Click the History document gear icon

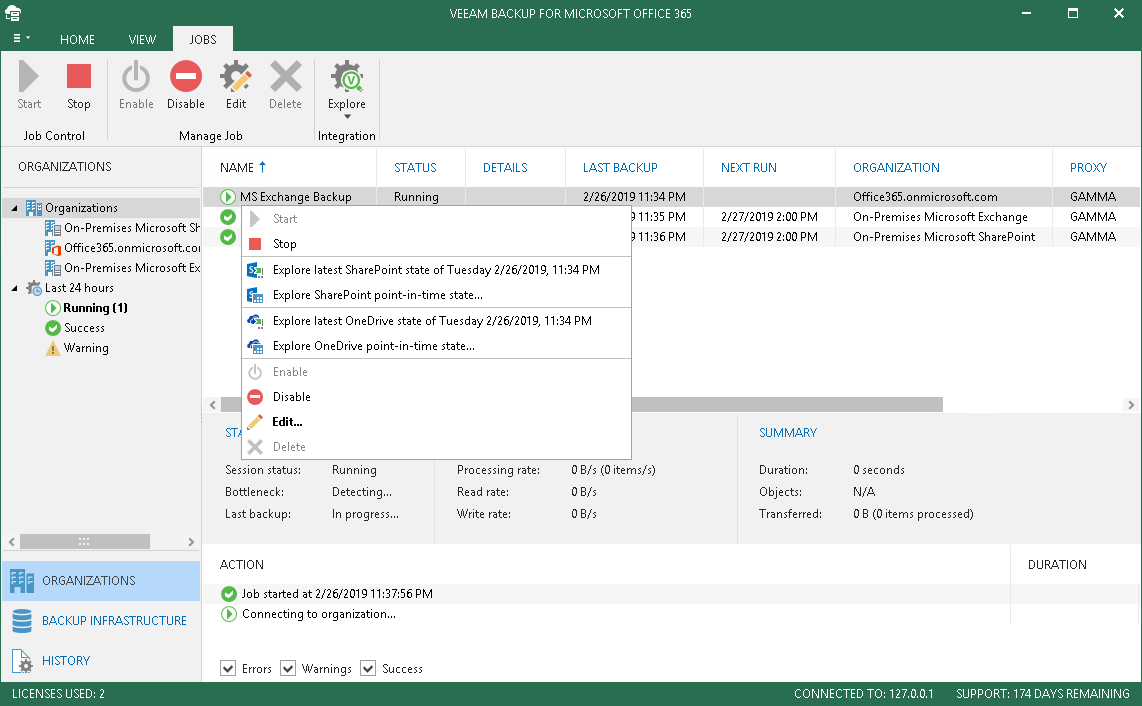[x=22, y=661]
